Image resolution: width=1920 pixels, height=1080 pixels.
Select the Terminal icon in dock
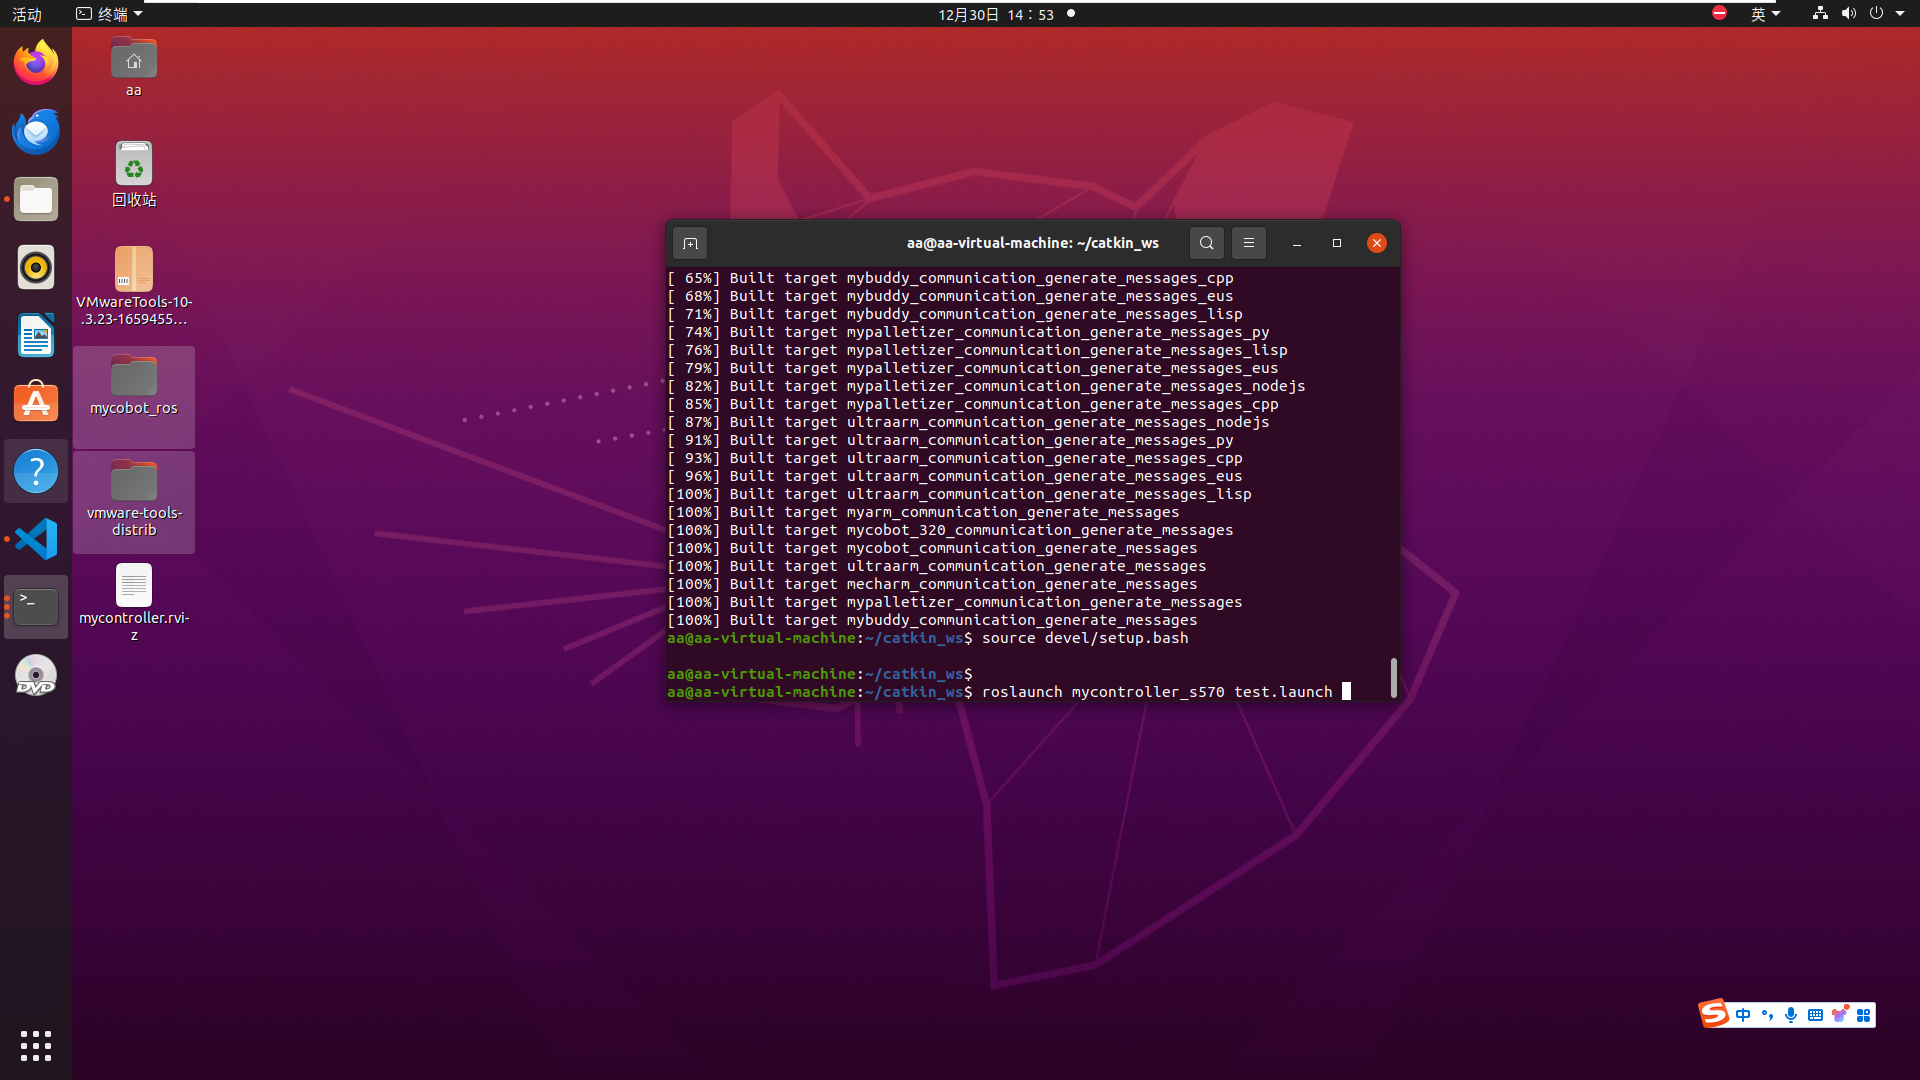(x=36, y=607)
